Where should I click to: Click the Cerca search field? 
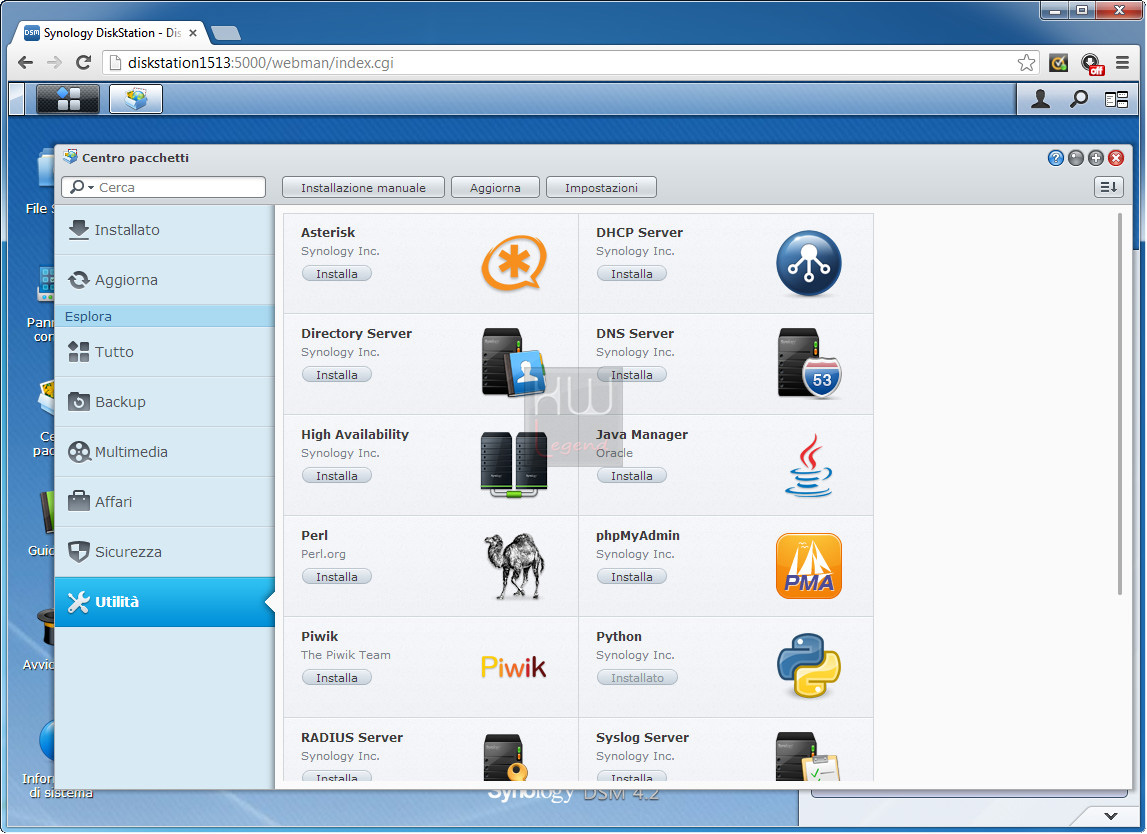pyautogui.click(x=163, y=187)
